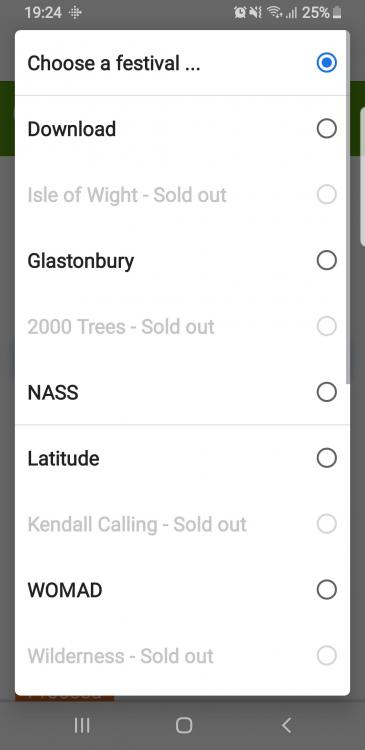Tap the icon beside the 19:24 clock

point(76,13)
